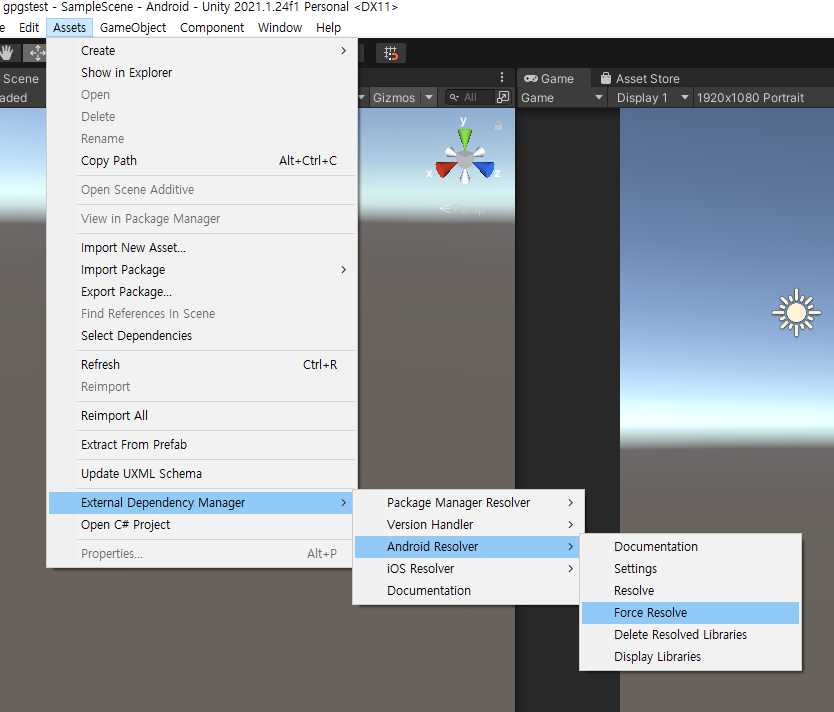Image resolution: width=834 pixels, height=712 pixels.
Task: Open the Window menu
Action: pyautogui.click(x=280, y=28)
